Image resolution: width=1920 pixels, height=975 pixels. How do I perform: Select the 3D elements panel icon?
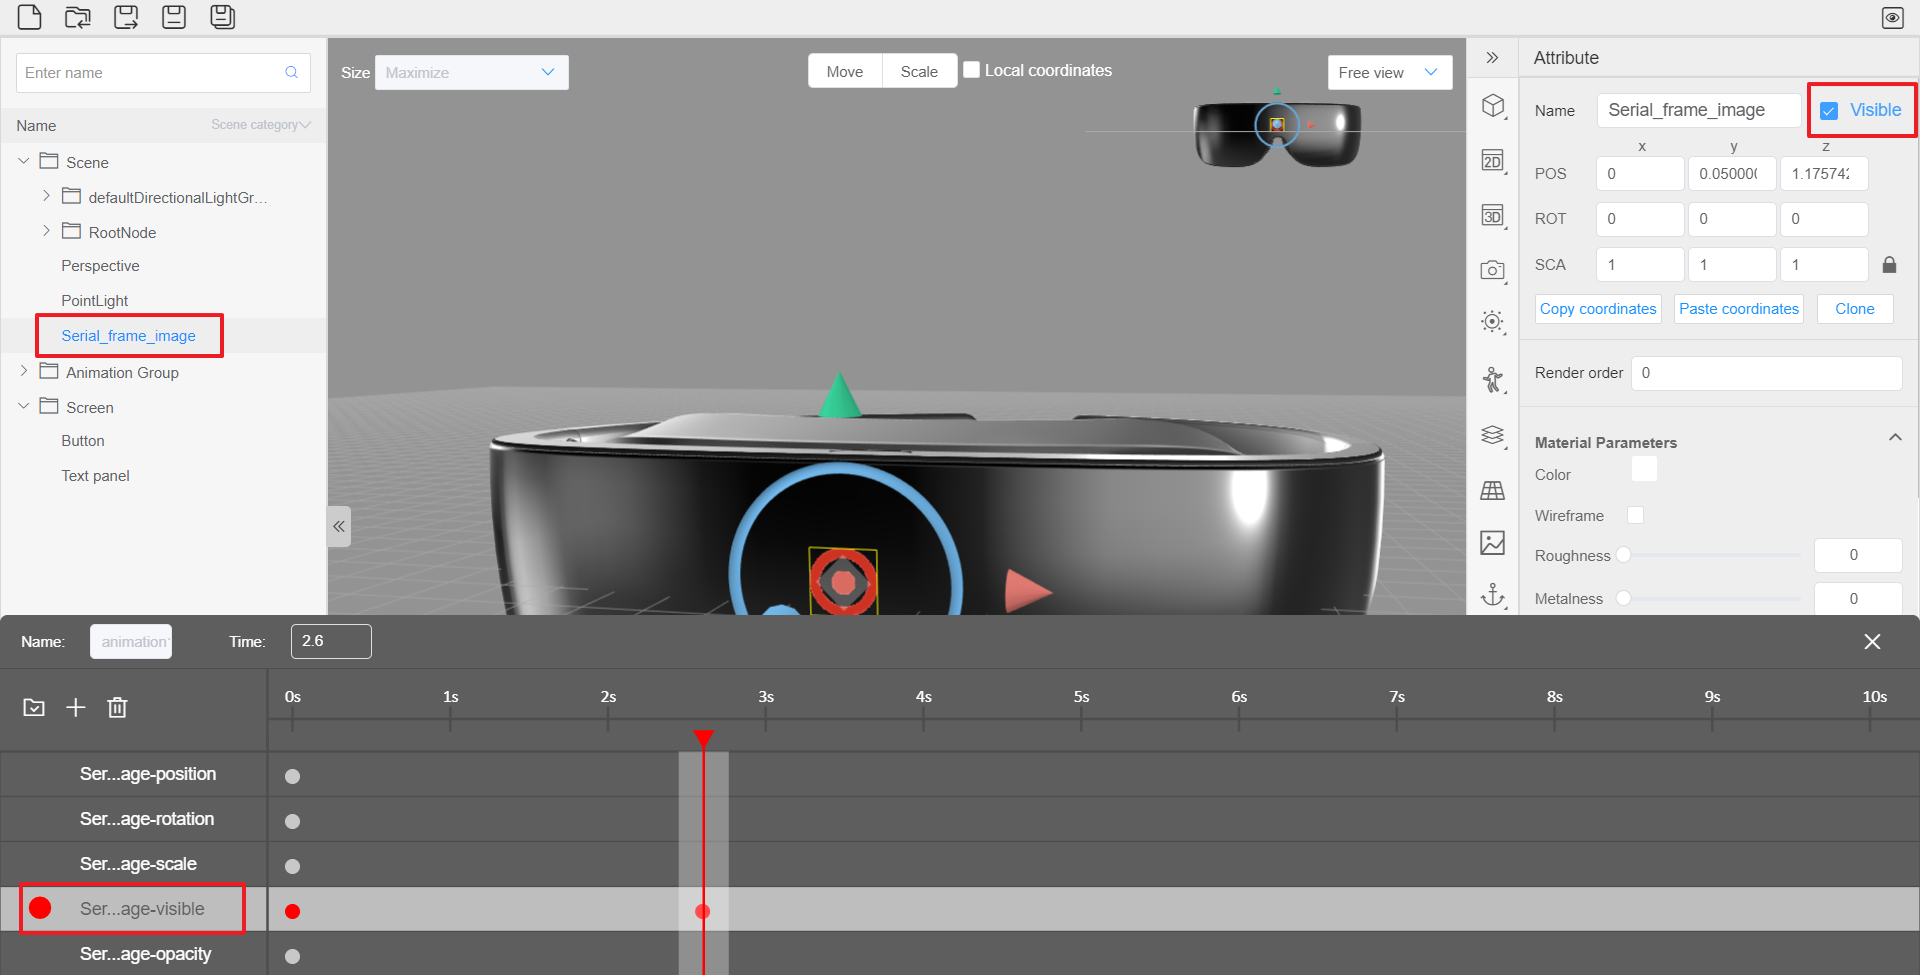click(1493, 216)
